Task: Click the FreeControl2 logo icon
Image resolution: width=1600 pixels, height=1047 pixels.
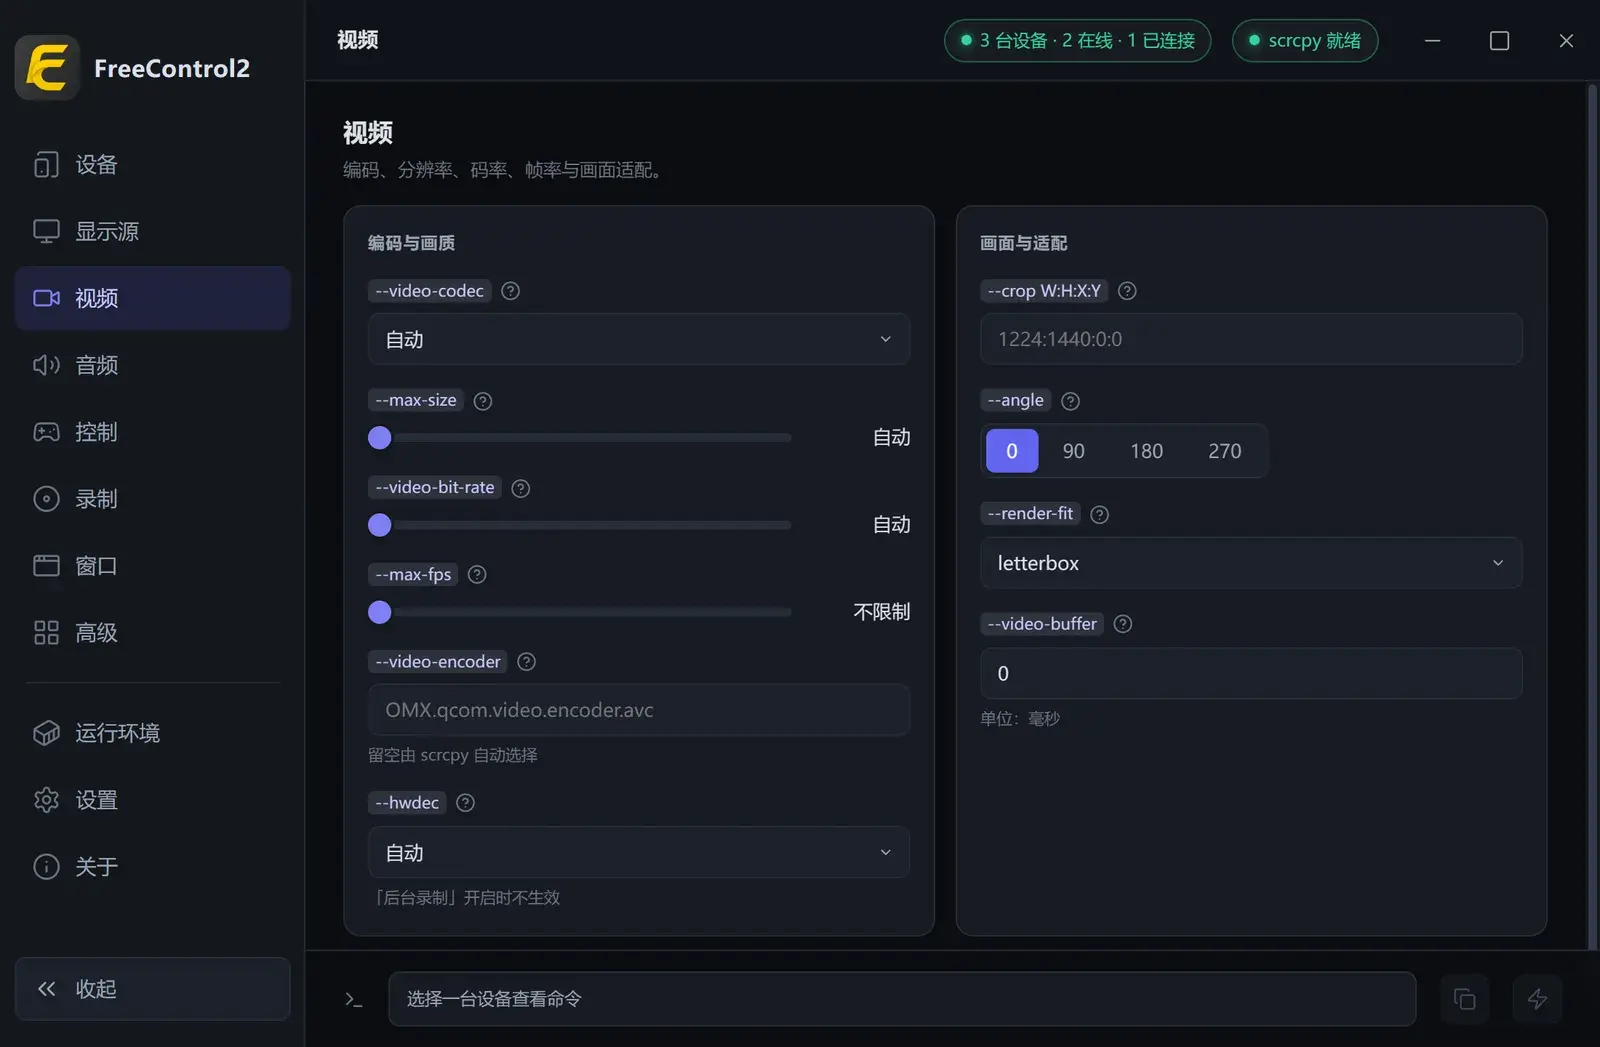Action: point(47,68)
